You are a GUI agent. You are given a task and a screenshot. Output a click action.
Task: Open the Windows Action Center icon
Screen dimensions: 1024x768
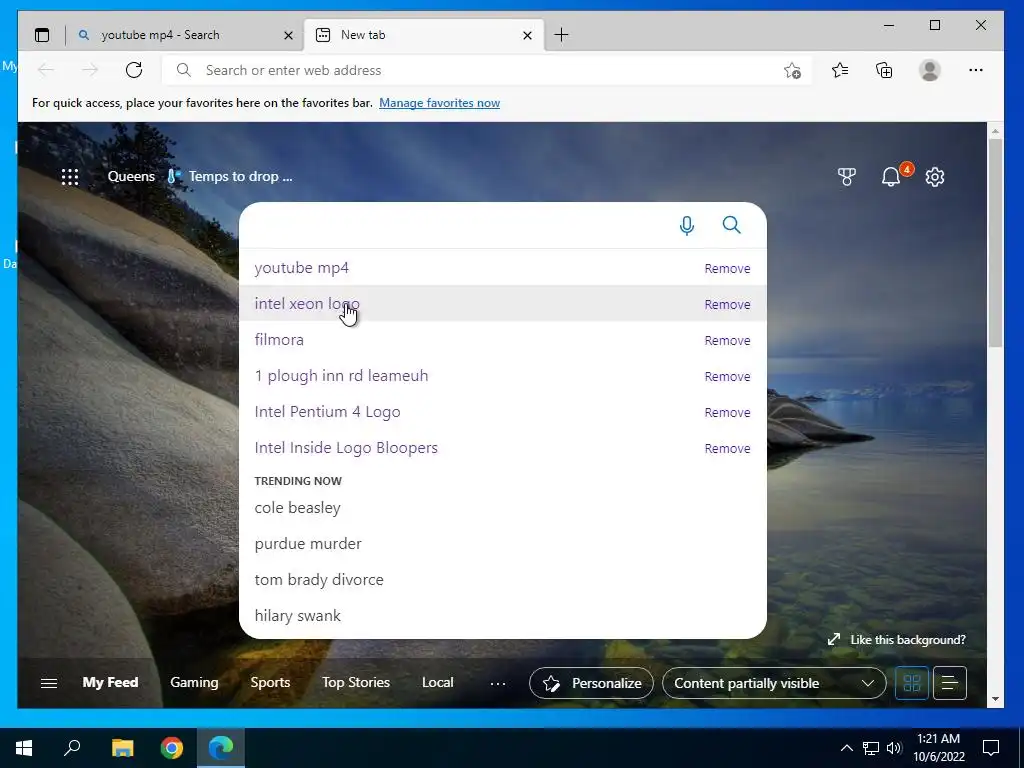pyautogui.click(x=991, y=748)
